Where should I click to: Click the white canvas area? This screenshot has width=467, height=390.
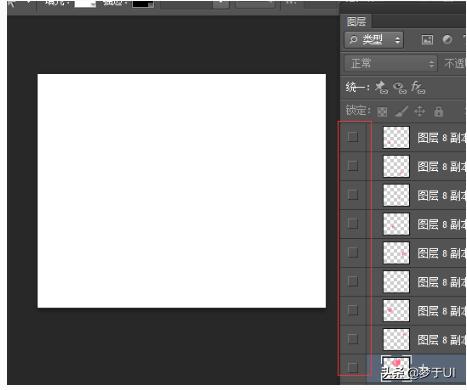[182, 191]
